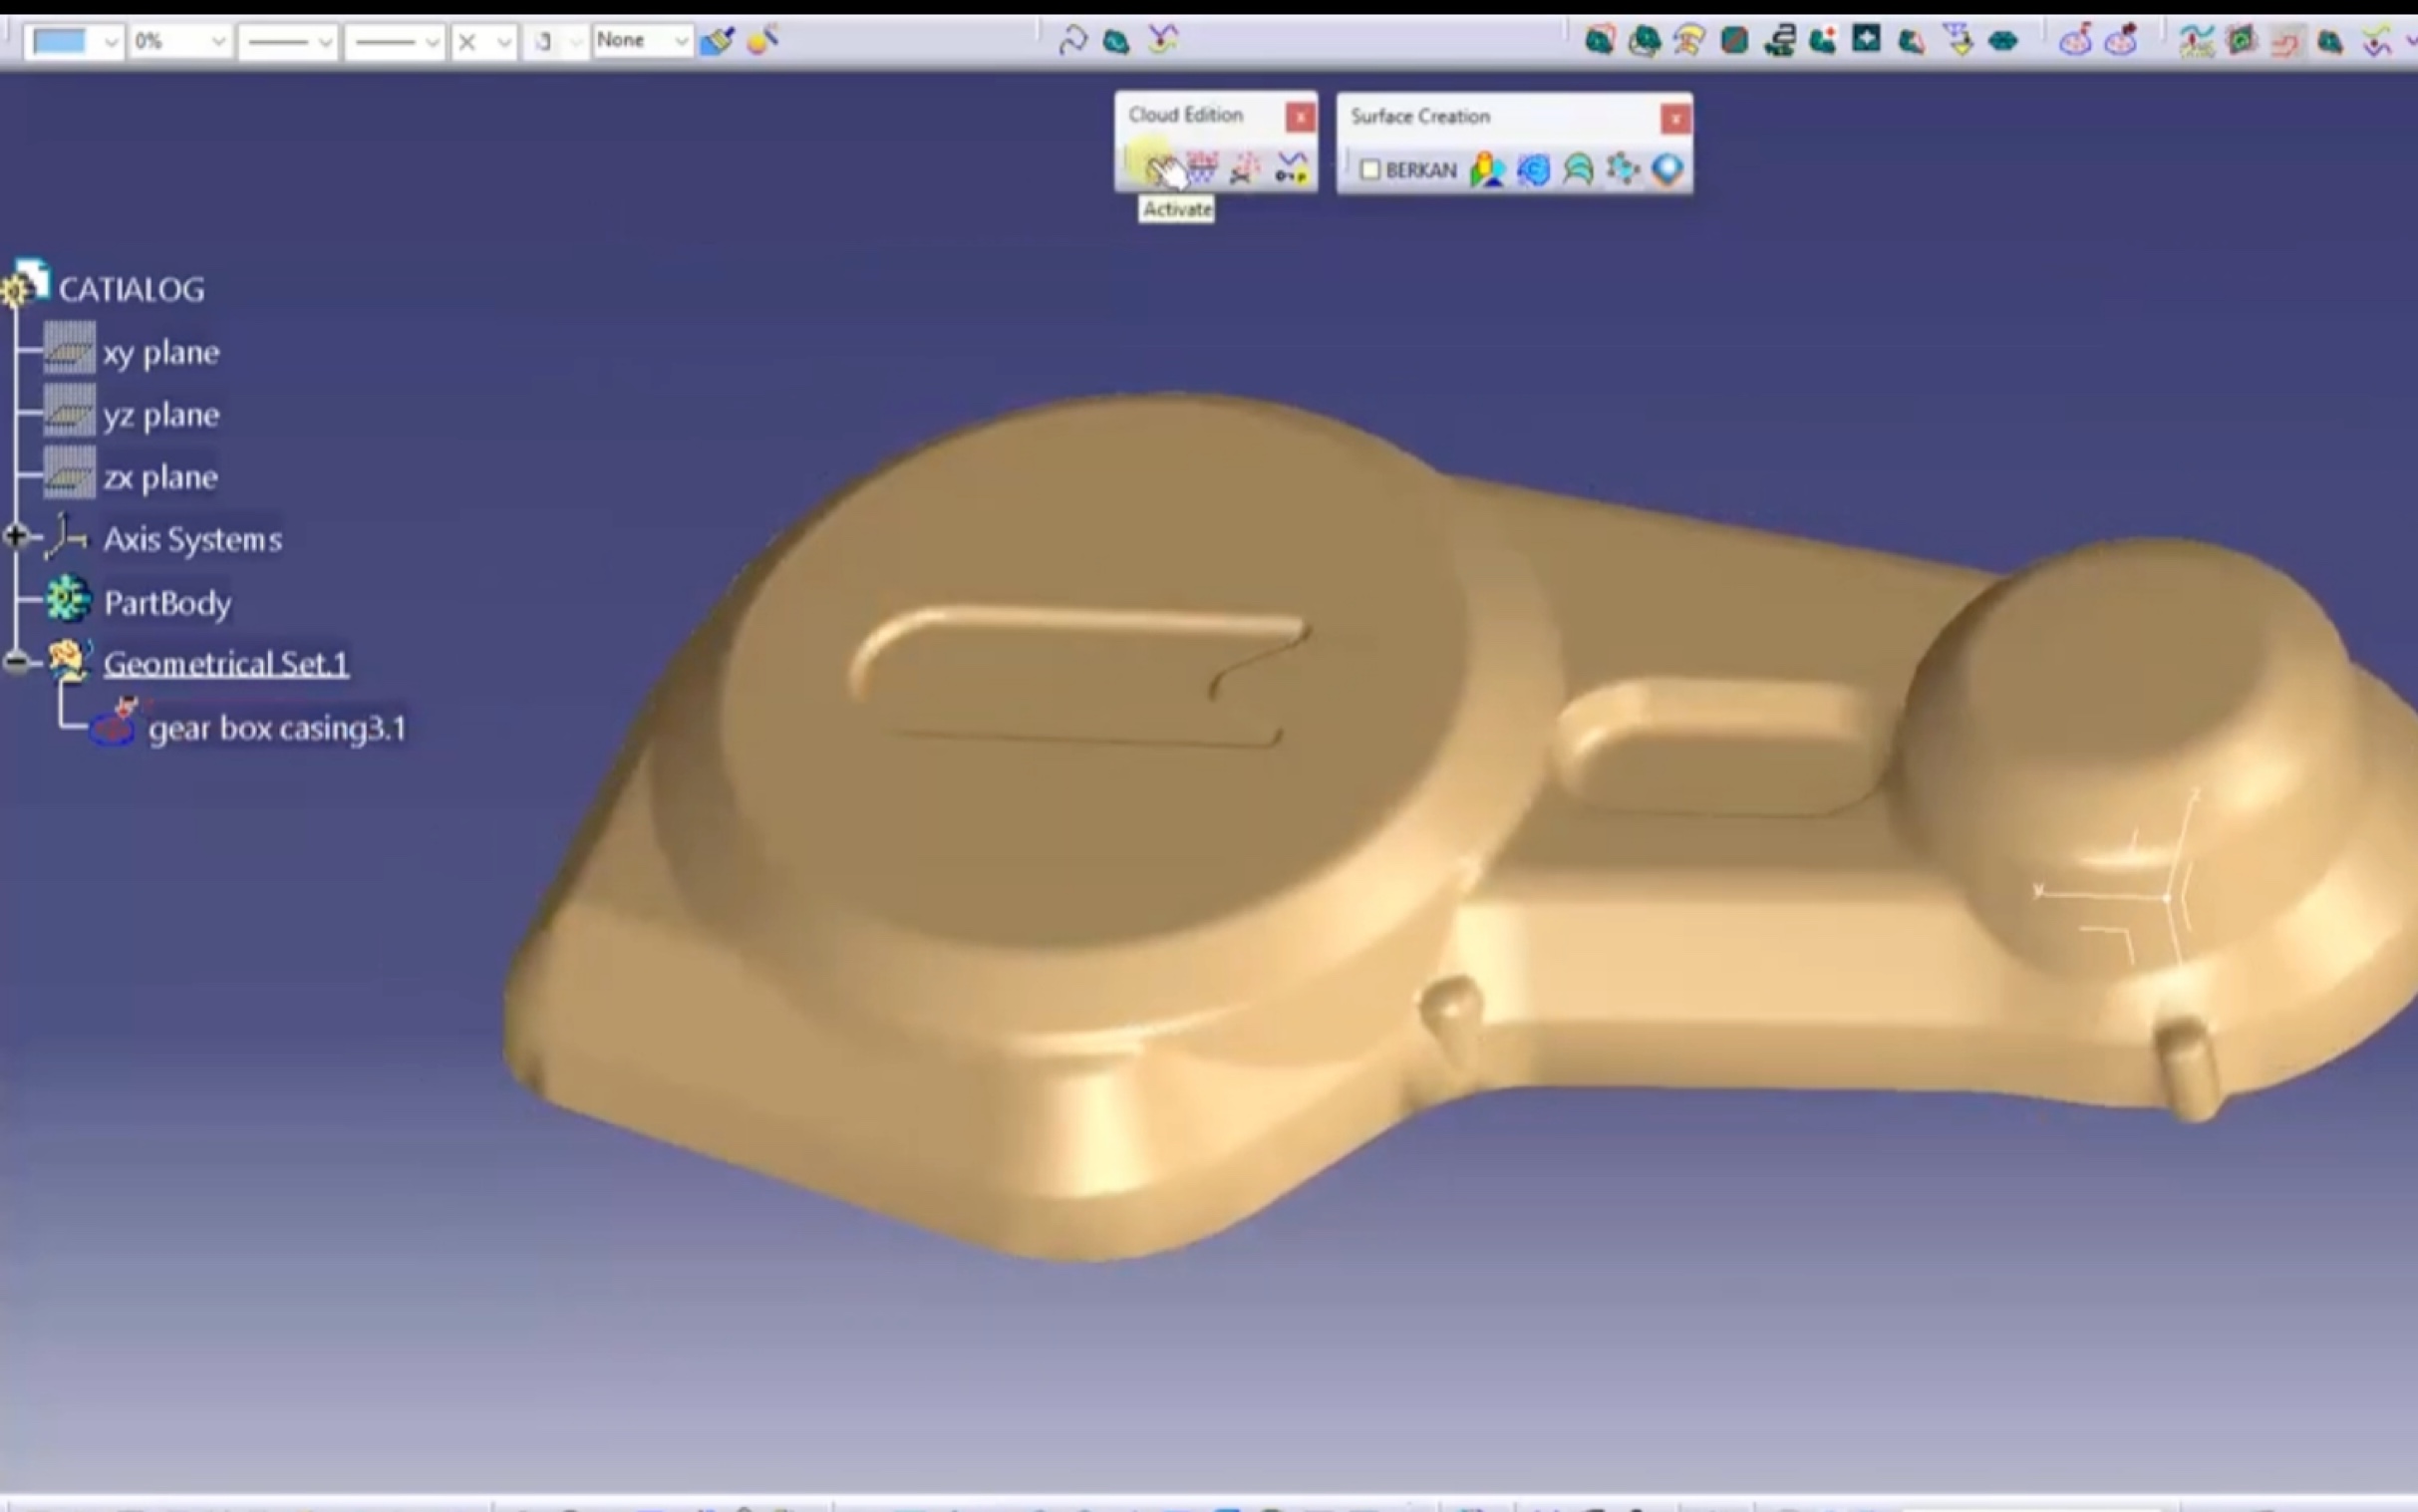This screenshot has width=2418, height=1512.
Task: Open the None layer dropdown
Action: click(x=680, y=42)
